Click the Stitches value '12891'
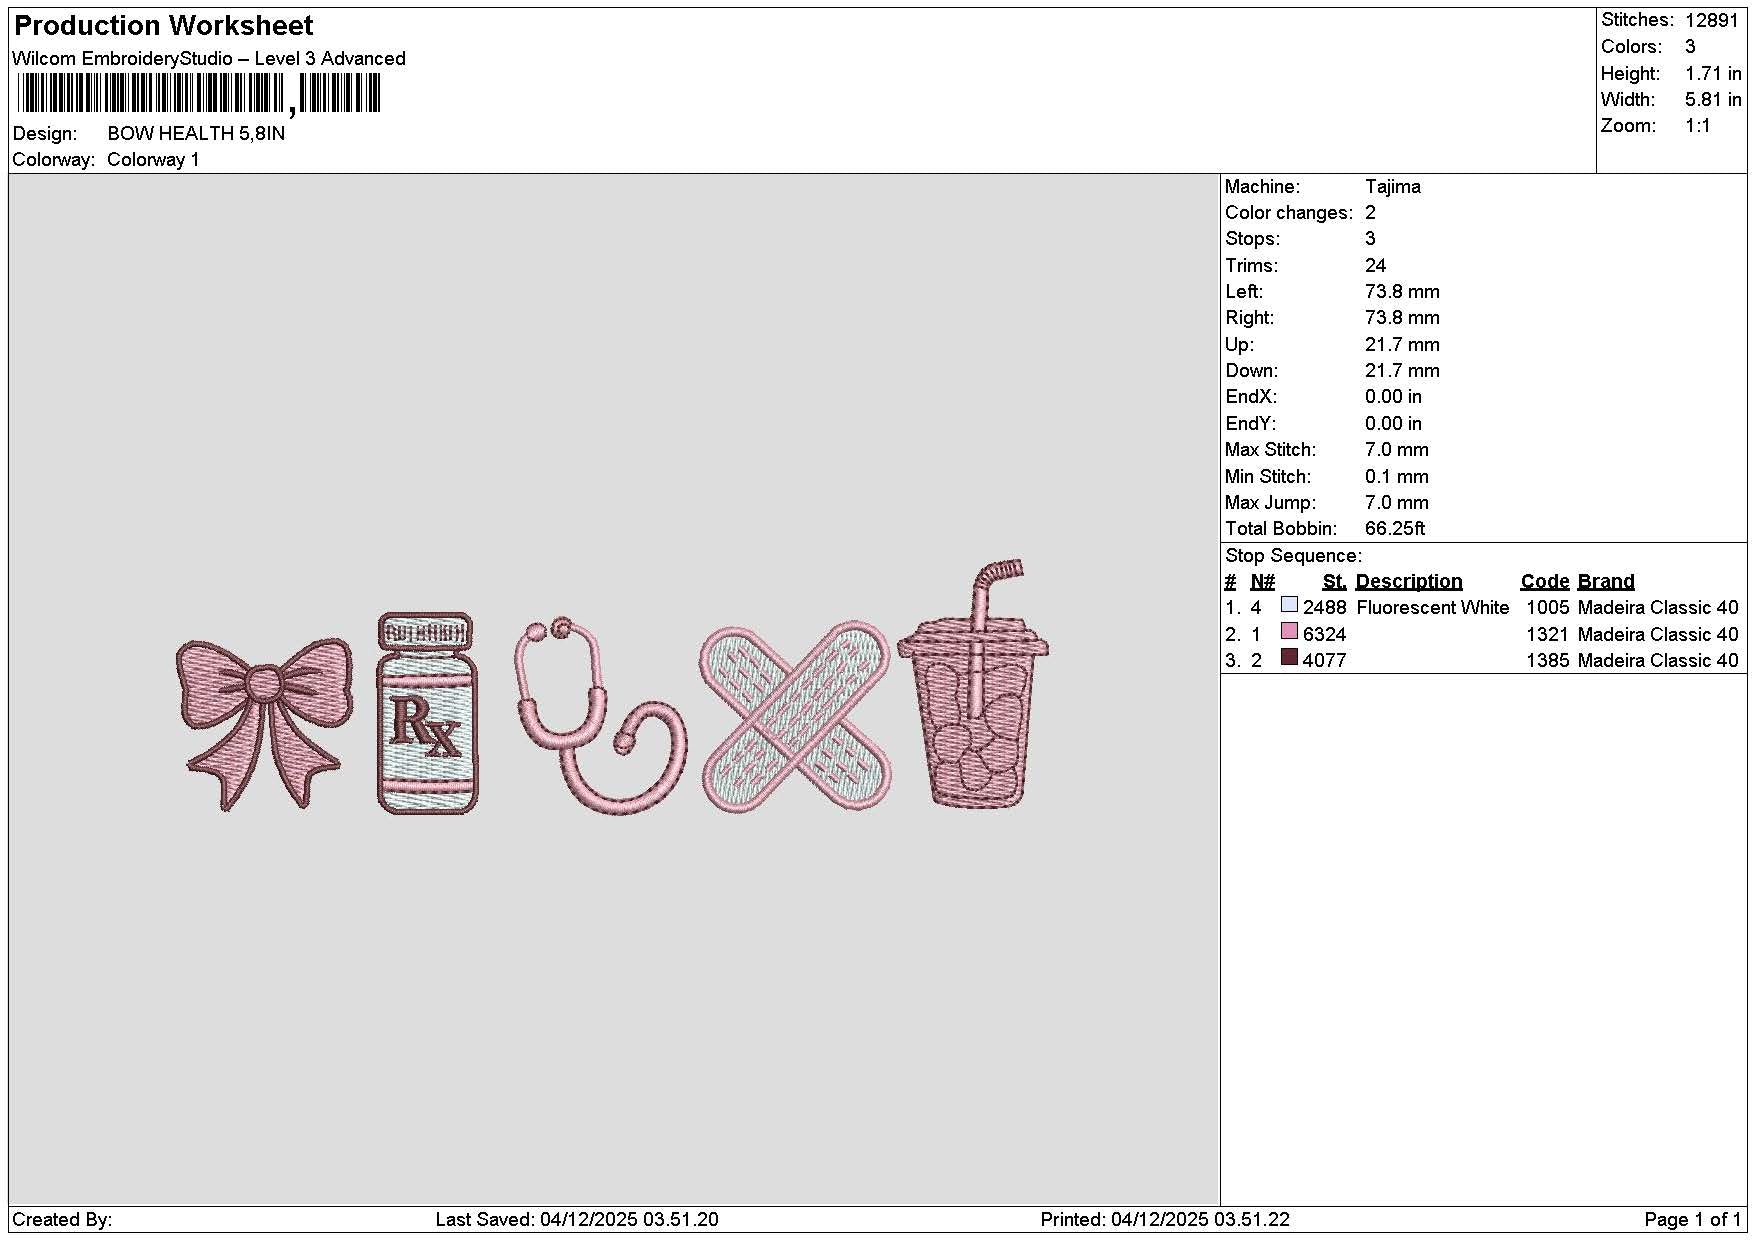Screen dimensions: 1755x1240 (1712, 20)
